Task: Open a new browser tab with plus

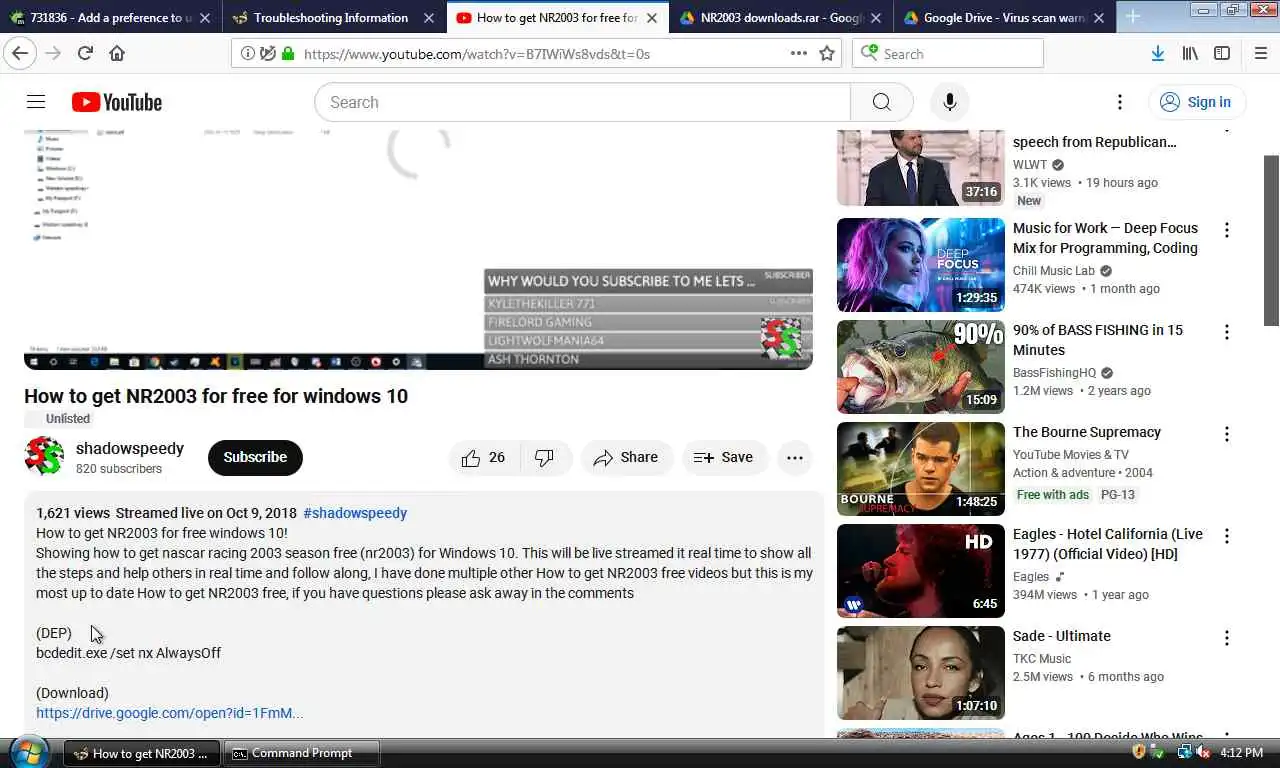Action: pos(1133,16)
